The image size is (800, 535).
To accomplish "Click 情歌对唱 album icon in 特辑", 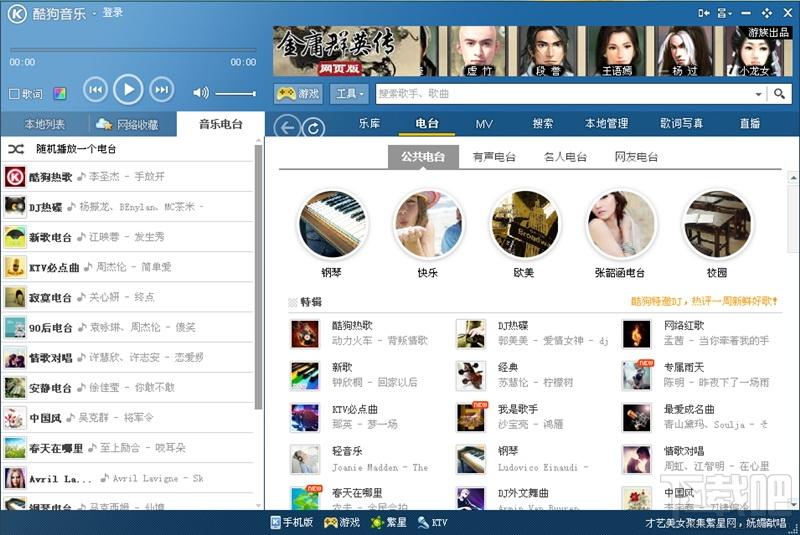I will 637,459.
